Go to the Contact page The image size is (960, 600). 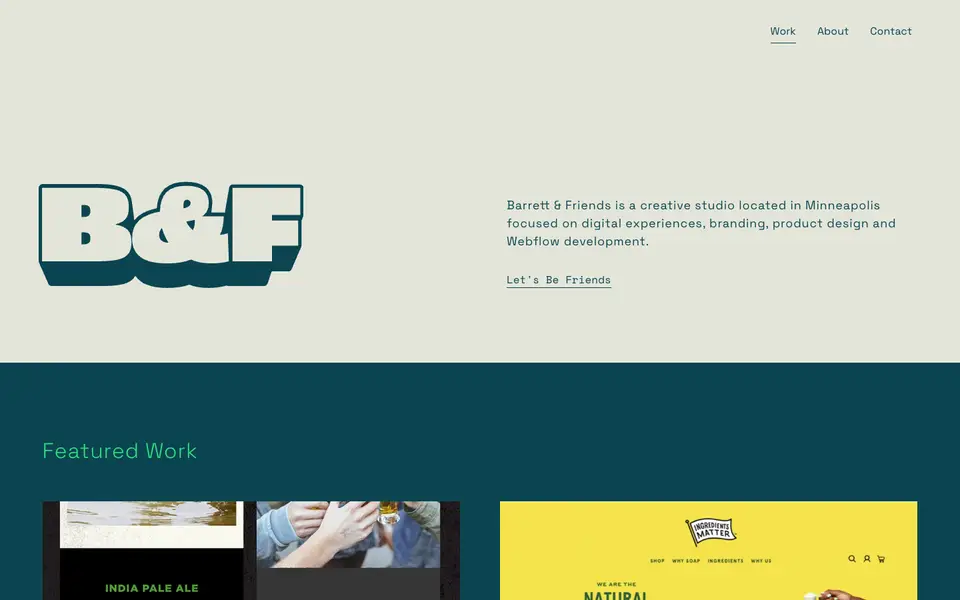(x=890, y=31)
